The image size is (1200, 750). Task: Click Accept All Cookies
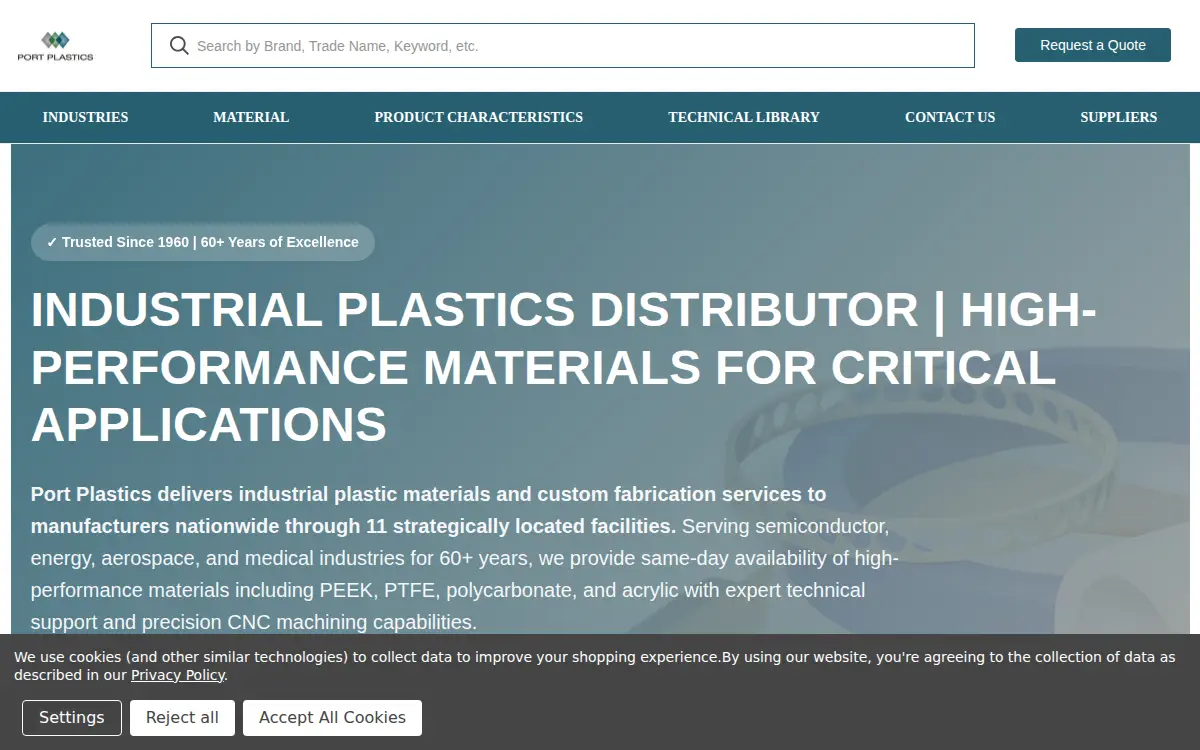coord(332,718)
